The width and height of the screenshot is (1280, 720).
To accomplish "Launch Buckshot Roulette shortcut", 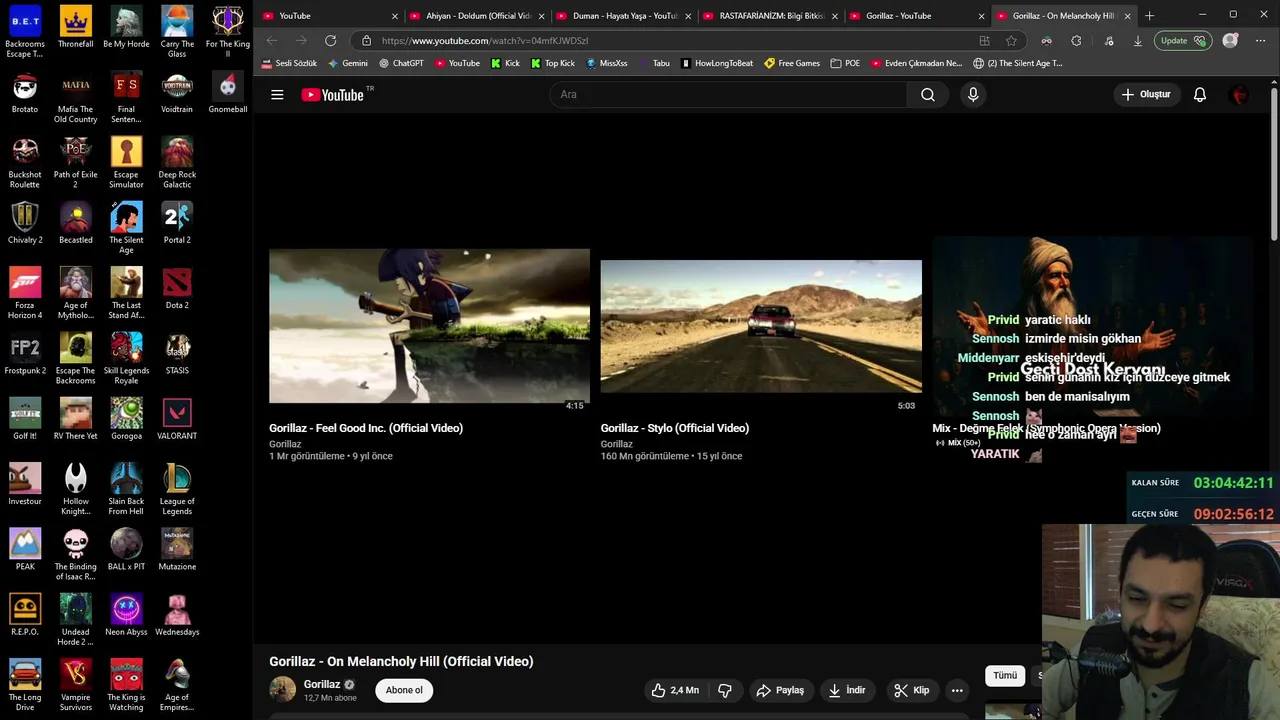I will [x=25, y=162].
